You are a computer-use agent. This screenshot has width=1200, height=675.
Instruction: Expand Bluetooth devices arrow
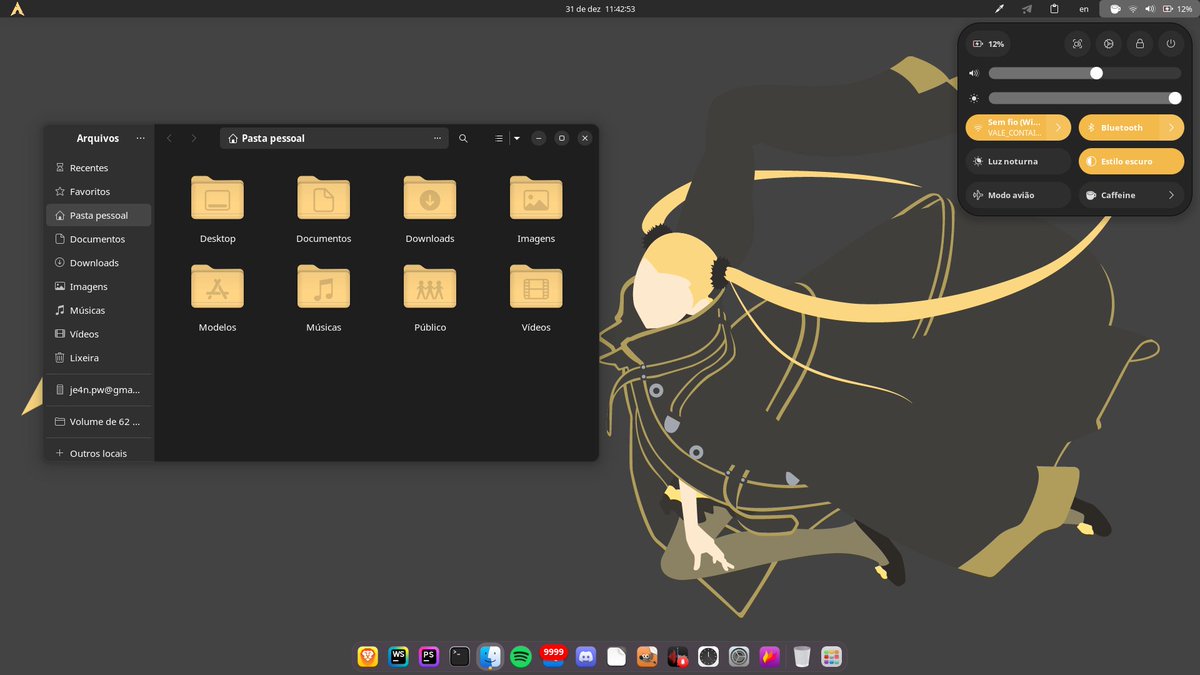pyautogui.click(x=1172, y=128)
